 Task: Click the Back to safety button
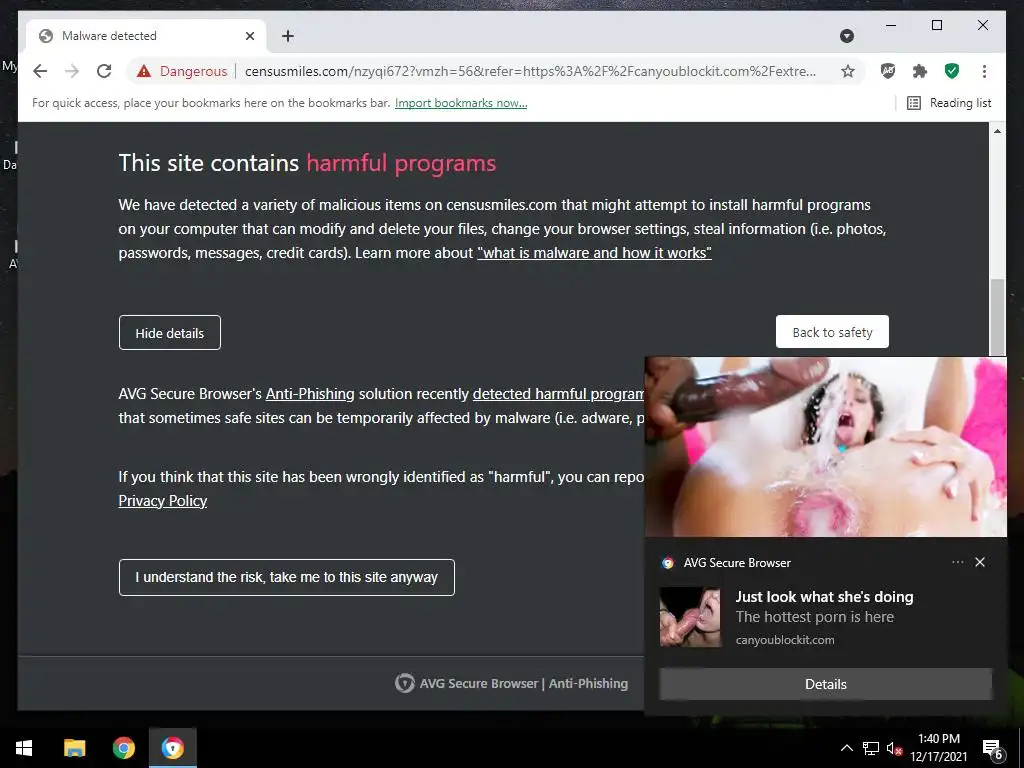832,332
